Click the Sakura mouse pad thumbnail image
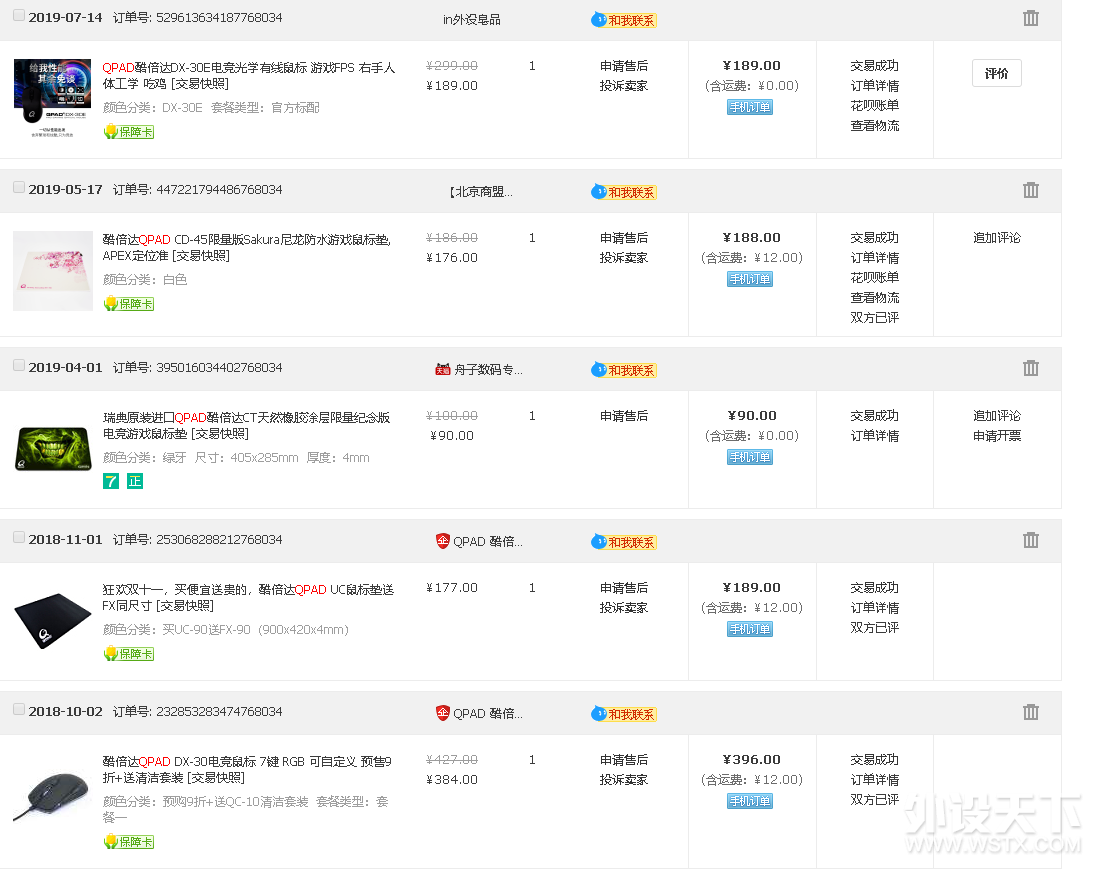The height and width of the screenshot is (872, 1100). click(x=53, y=271)
